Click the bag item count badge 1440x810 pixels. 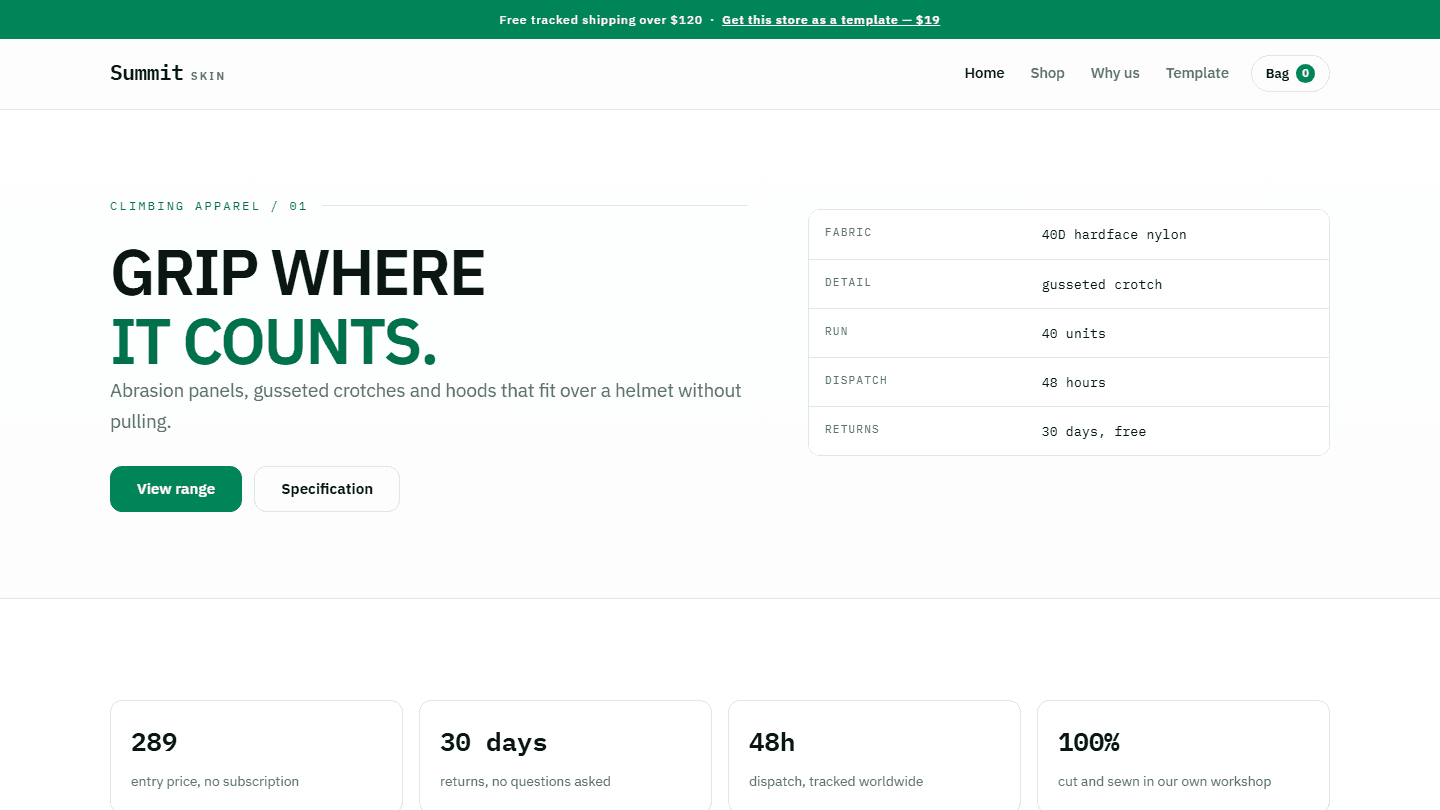tap(1305, 73)
